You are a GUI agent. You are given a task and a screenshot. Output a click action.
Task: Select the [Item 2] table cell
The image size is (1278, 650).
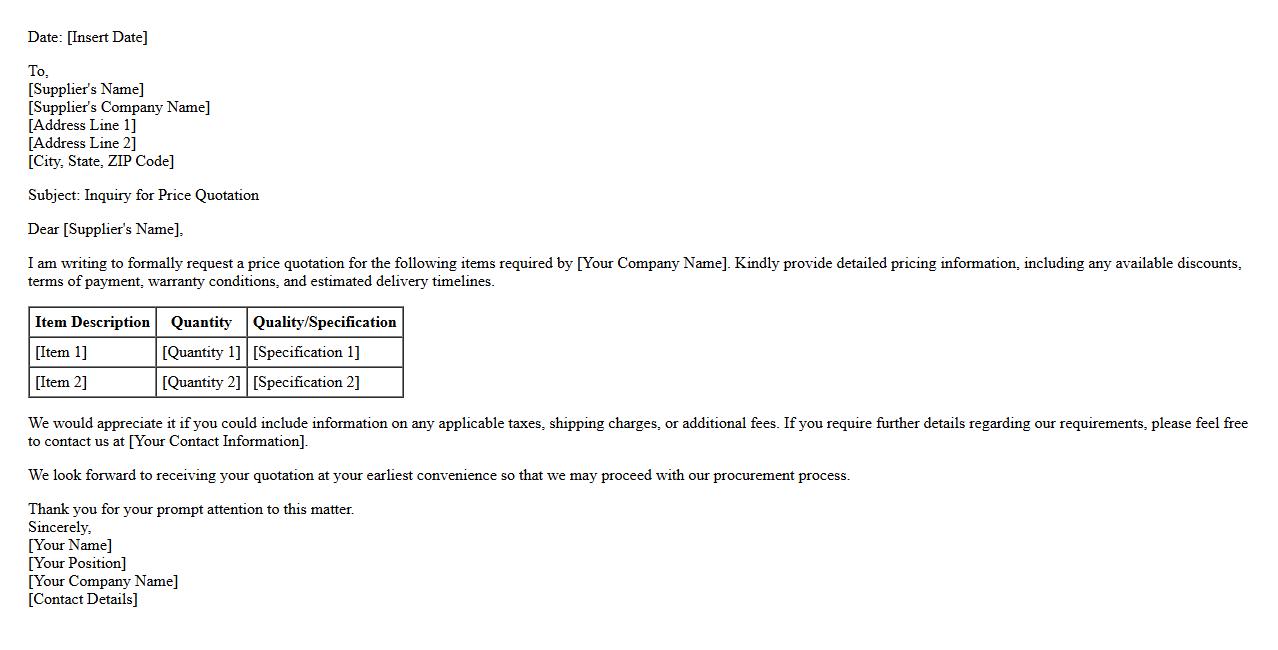(x=61, y=382)
